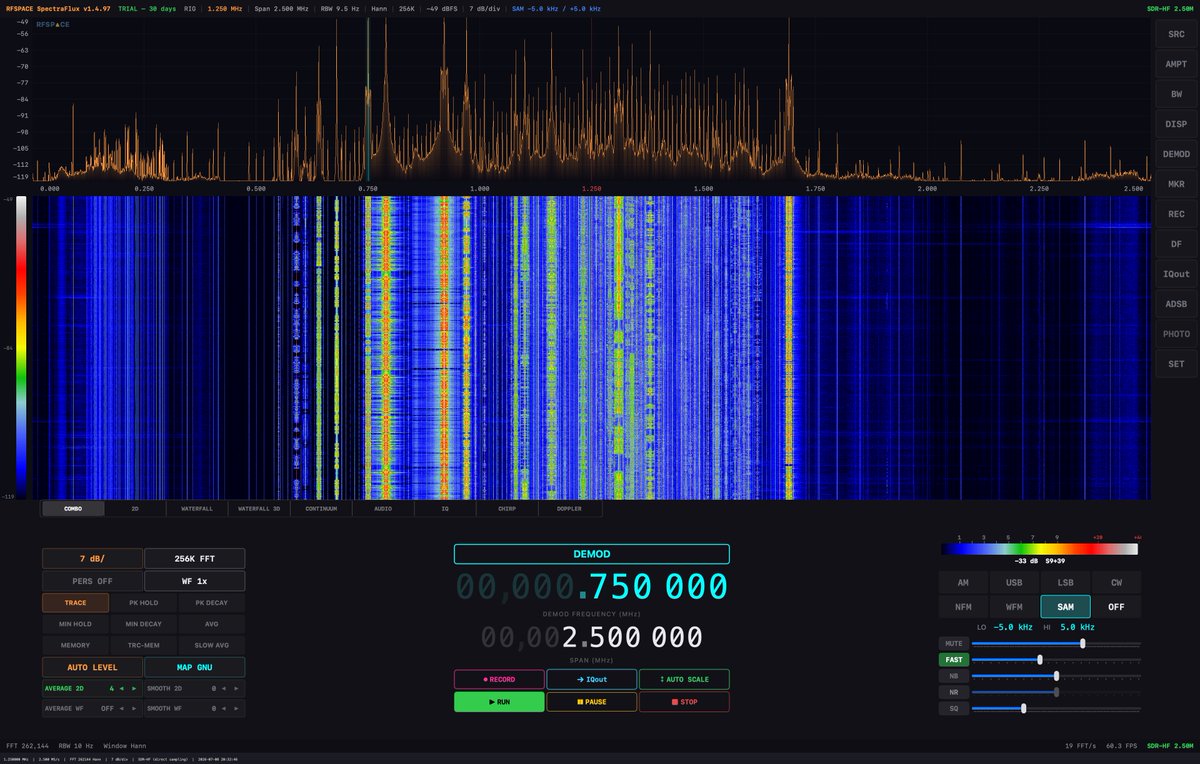
Task: Enable MEMORY trace
Action: coord(75,645)
